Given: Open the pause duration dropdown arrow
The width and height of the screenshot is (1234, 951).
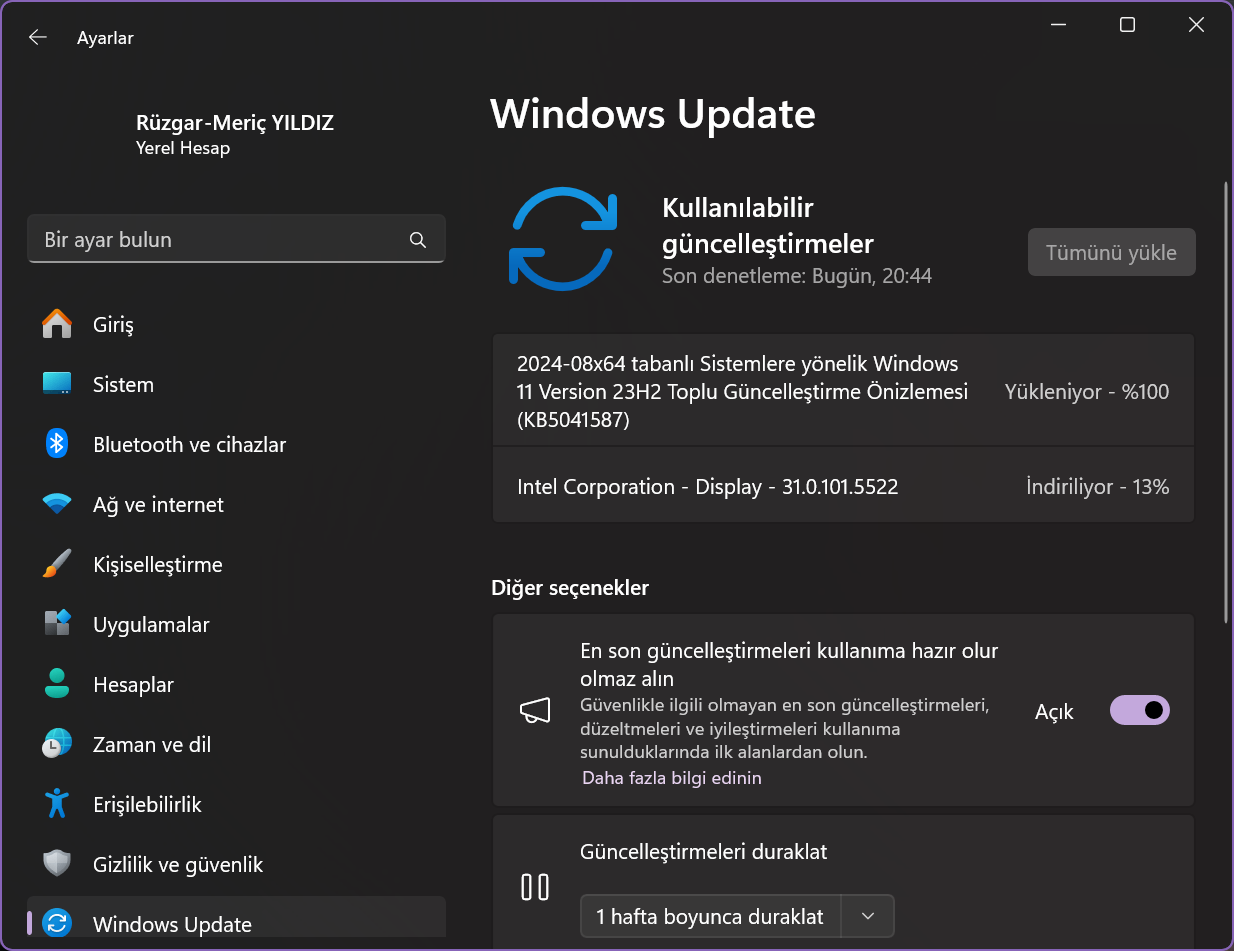Looking at the screenshot, I should pyautogui.click(x=868, y=916).
